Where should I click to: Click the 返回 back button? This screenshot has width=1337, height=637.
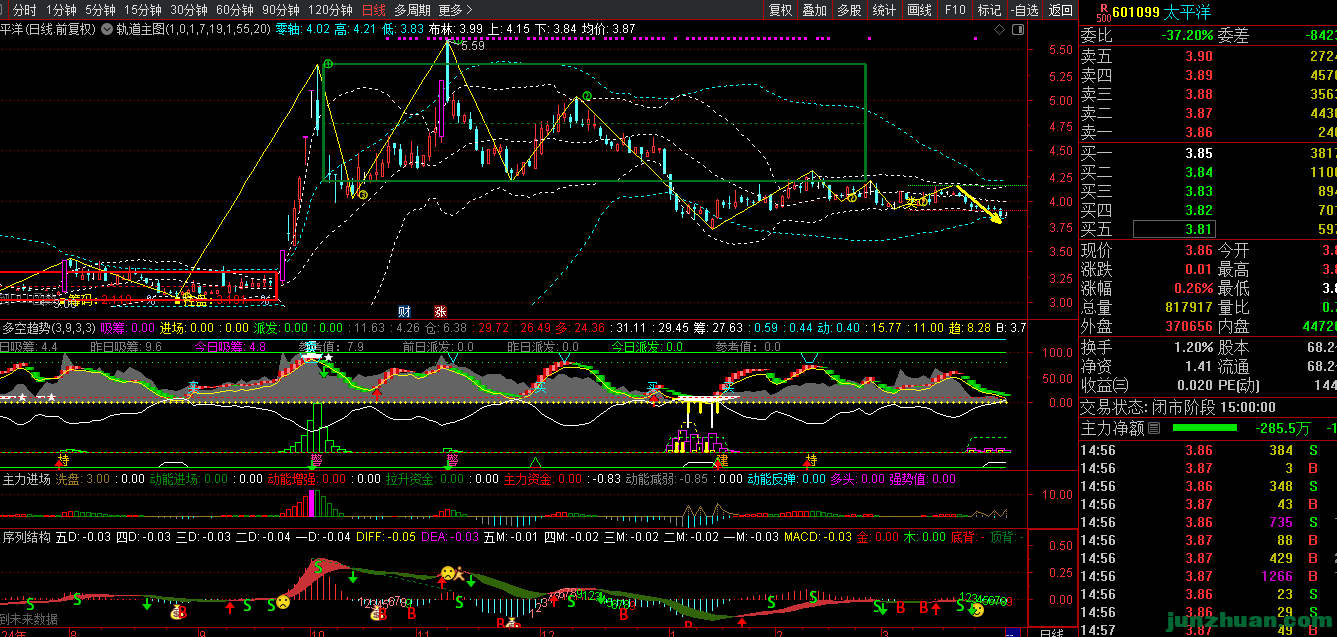pos(1060,10)
